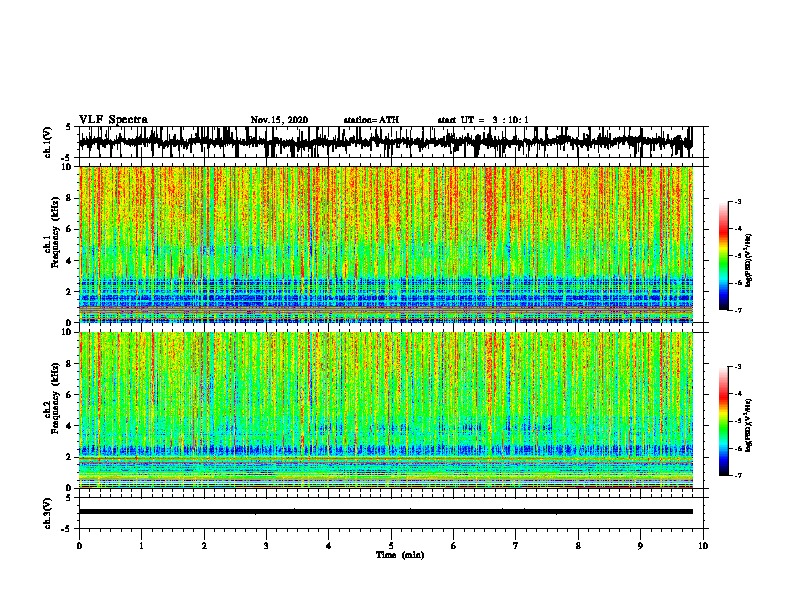Click the 'ch.3(V)' axis label
Image resolution: width=792 pixels, height=612 pixels.
[47, 513]
